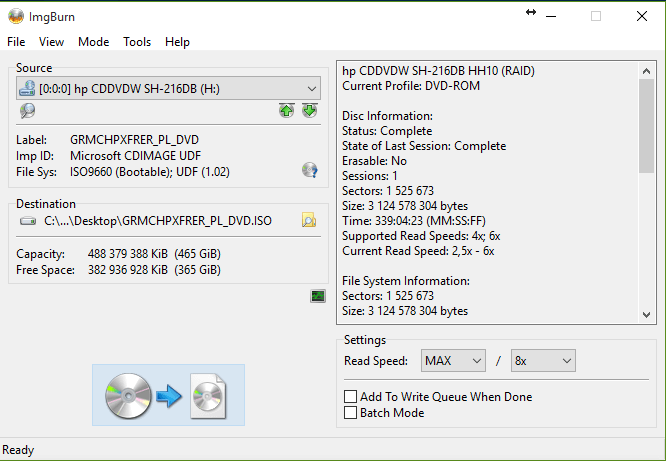Open the File menu
The width and height of the screenshot is (666, 461).
click(16, 42)
